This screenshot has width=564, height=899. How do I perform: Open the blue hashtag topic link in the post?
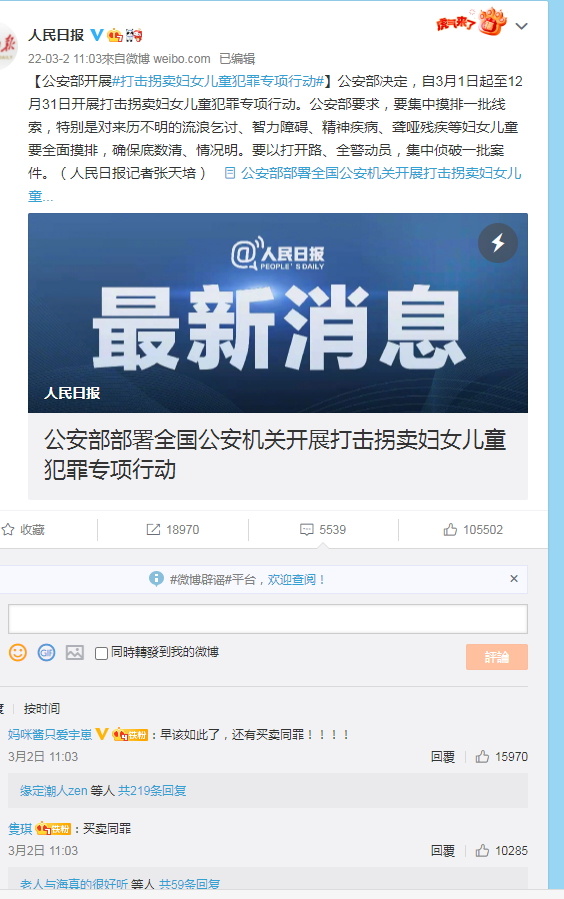(x=219, y=81)
